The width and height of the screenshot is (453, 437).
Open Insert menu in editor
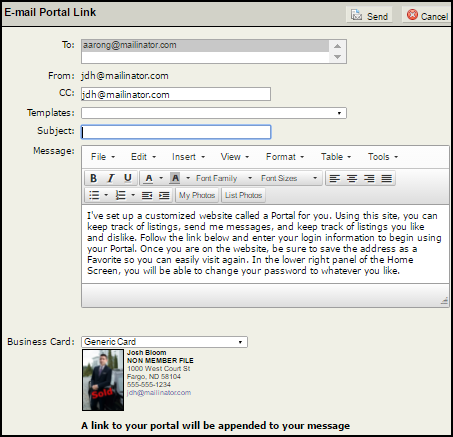188,157
